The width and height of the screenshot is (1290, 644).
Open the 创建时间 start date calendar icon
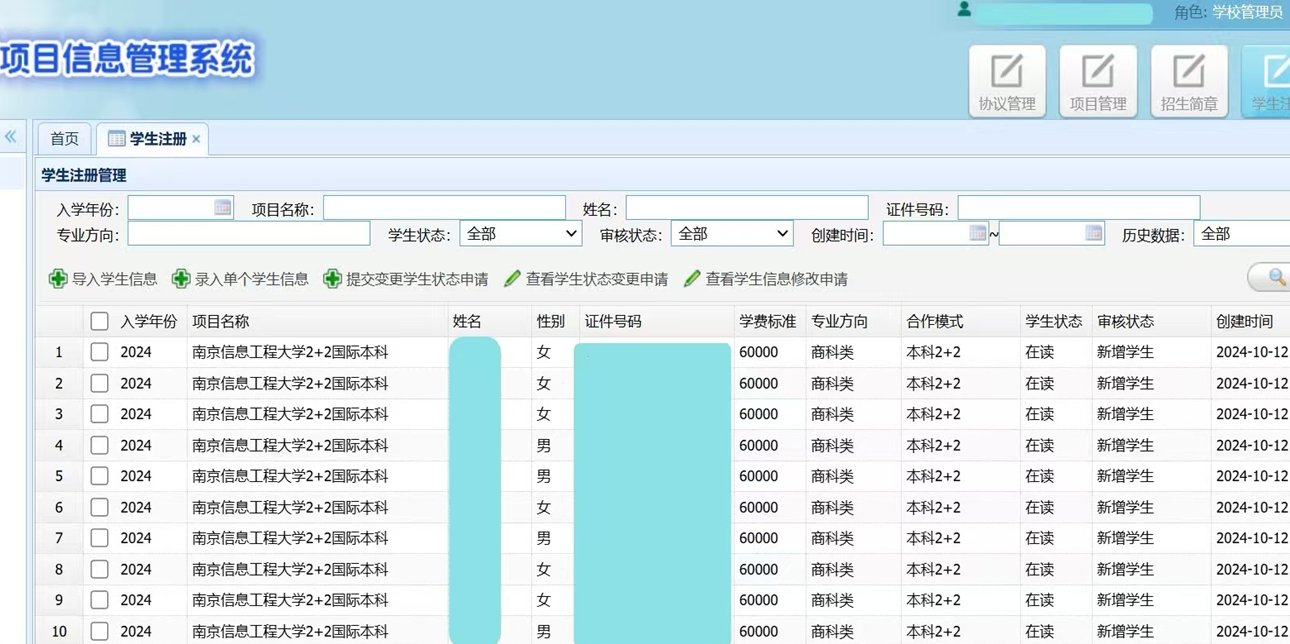coord(977,234)
